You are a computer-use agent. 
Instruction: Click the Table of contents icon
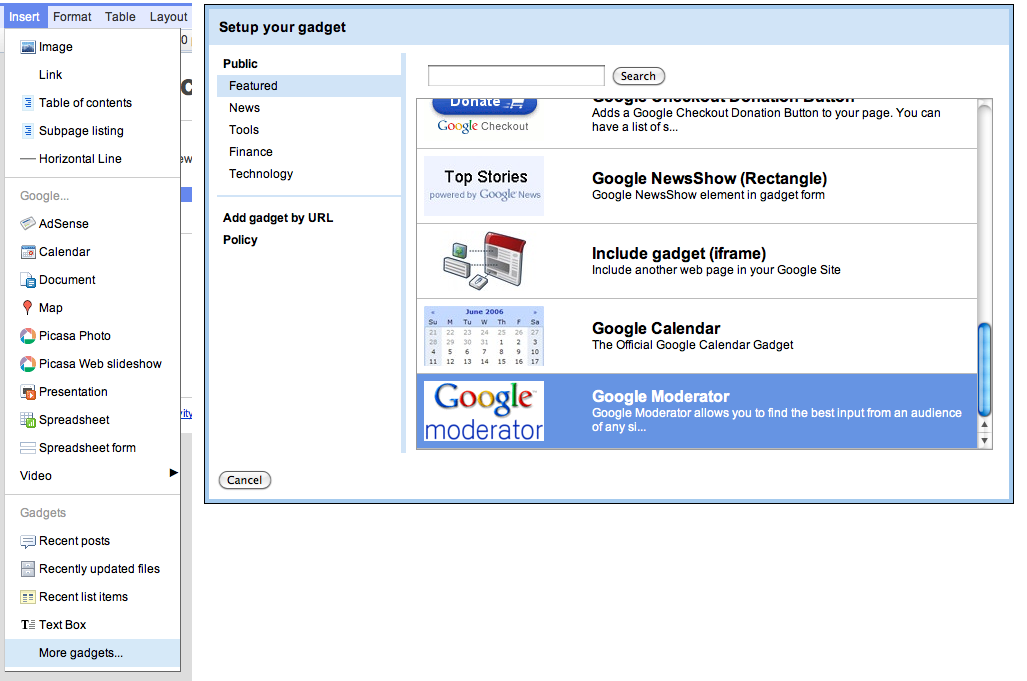point(28,103)
